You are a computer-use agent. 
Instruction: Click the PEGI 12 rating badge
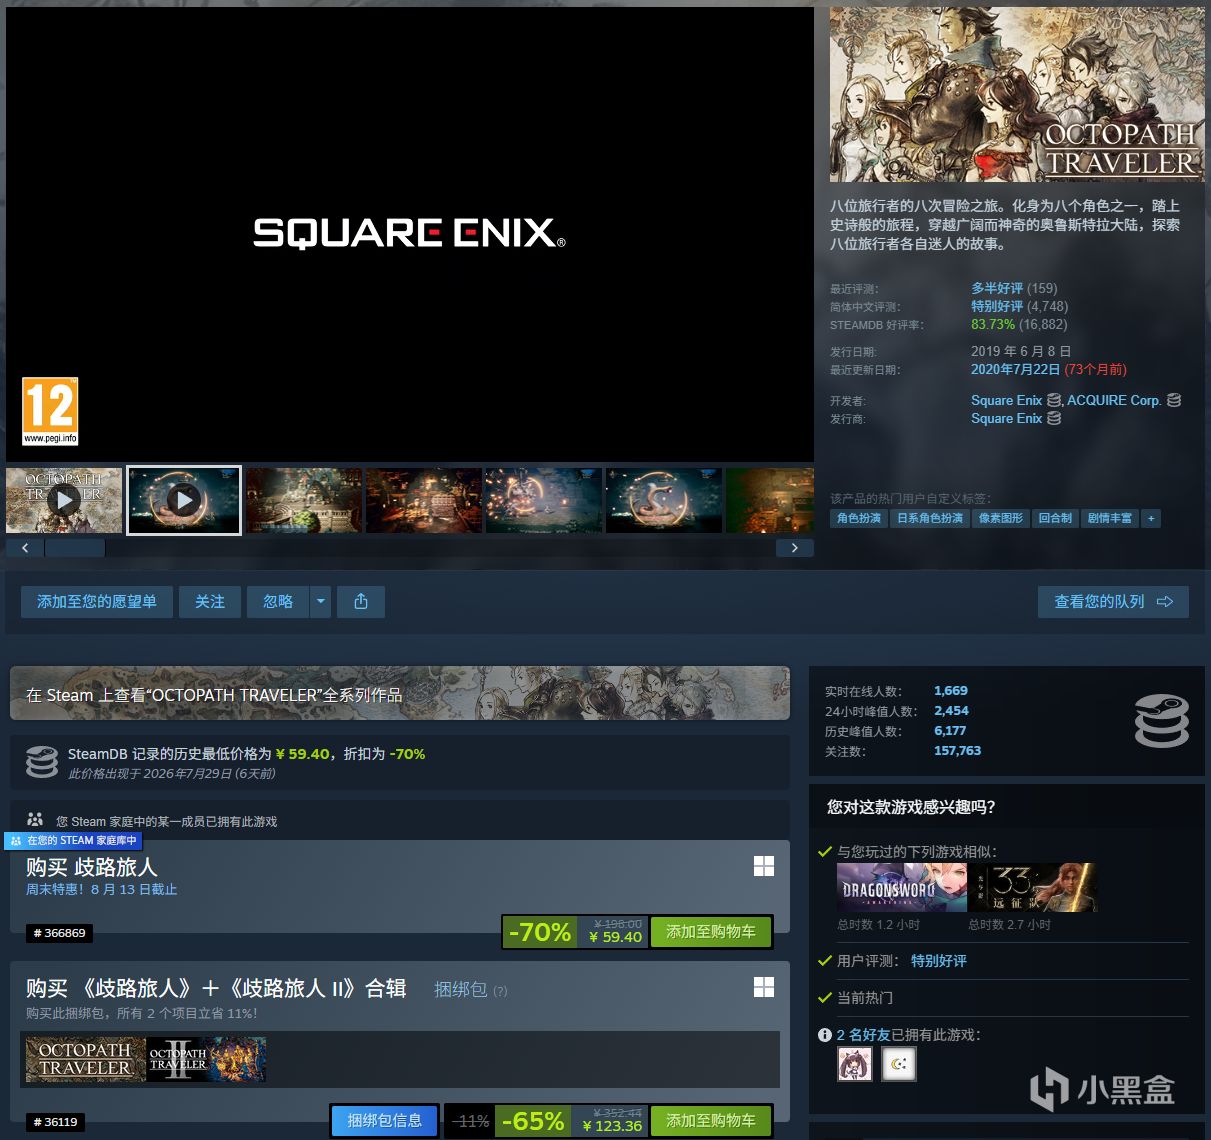point(50,411)
